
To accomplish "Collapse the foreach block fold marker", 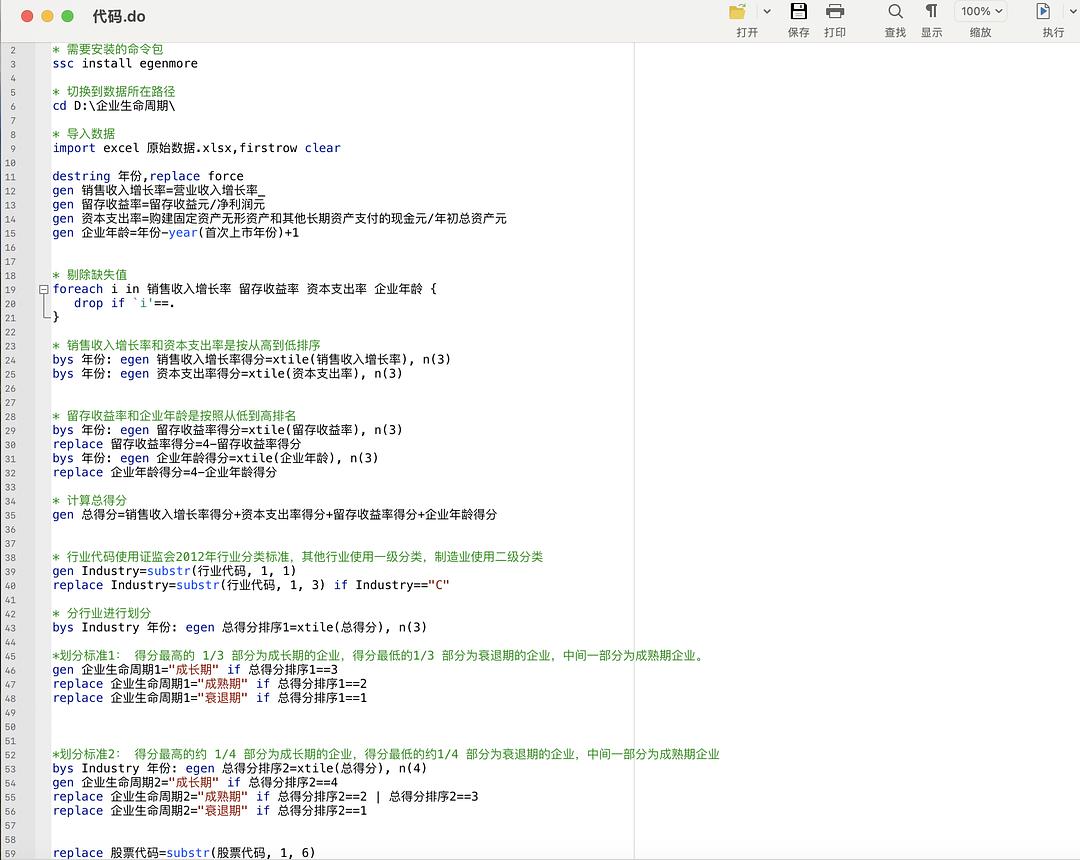I will (x=43, y=290).
